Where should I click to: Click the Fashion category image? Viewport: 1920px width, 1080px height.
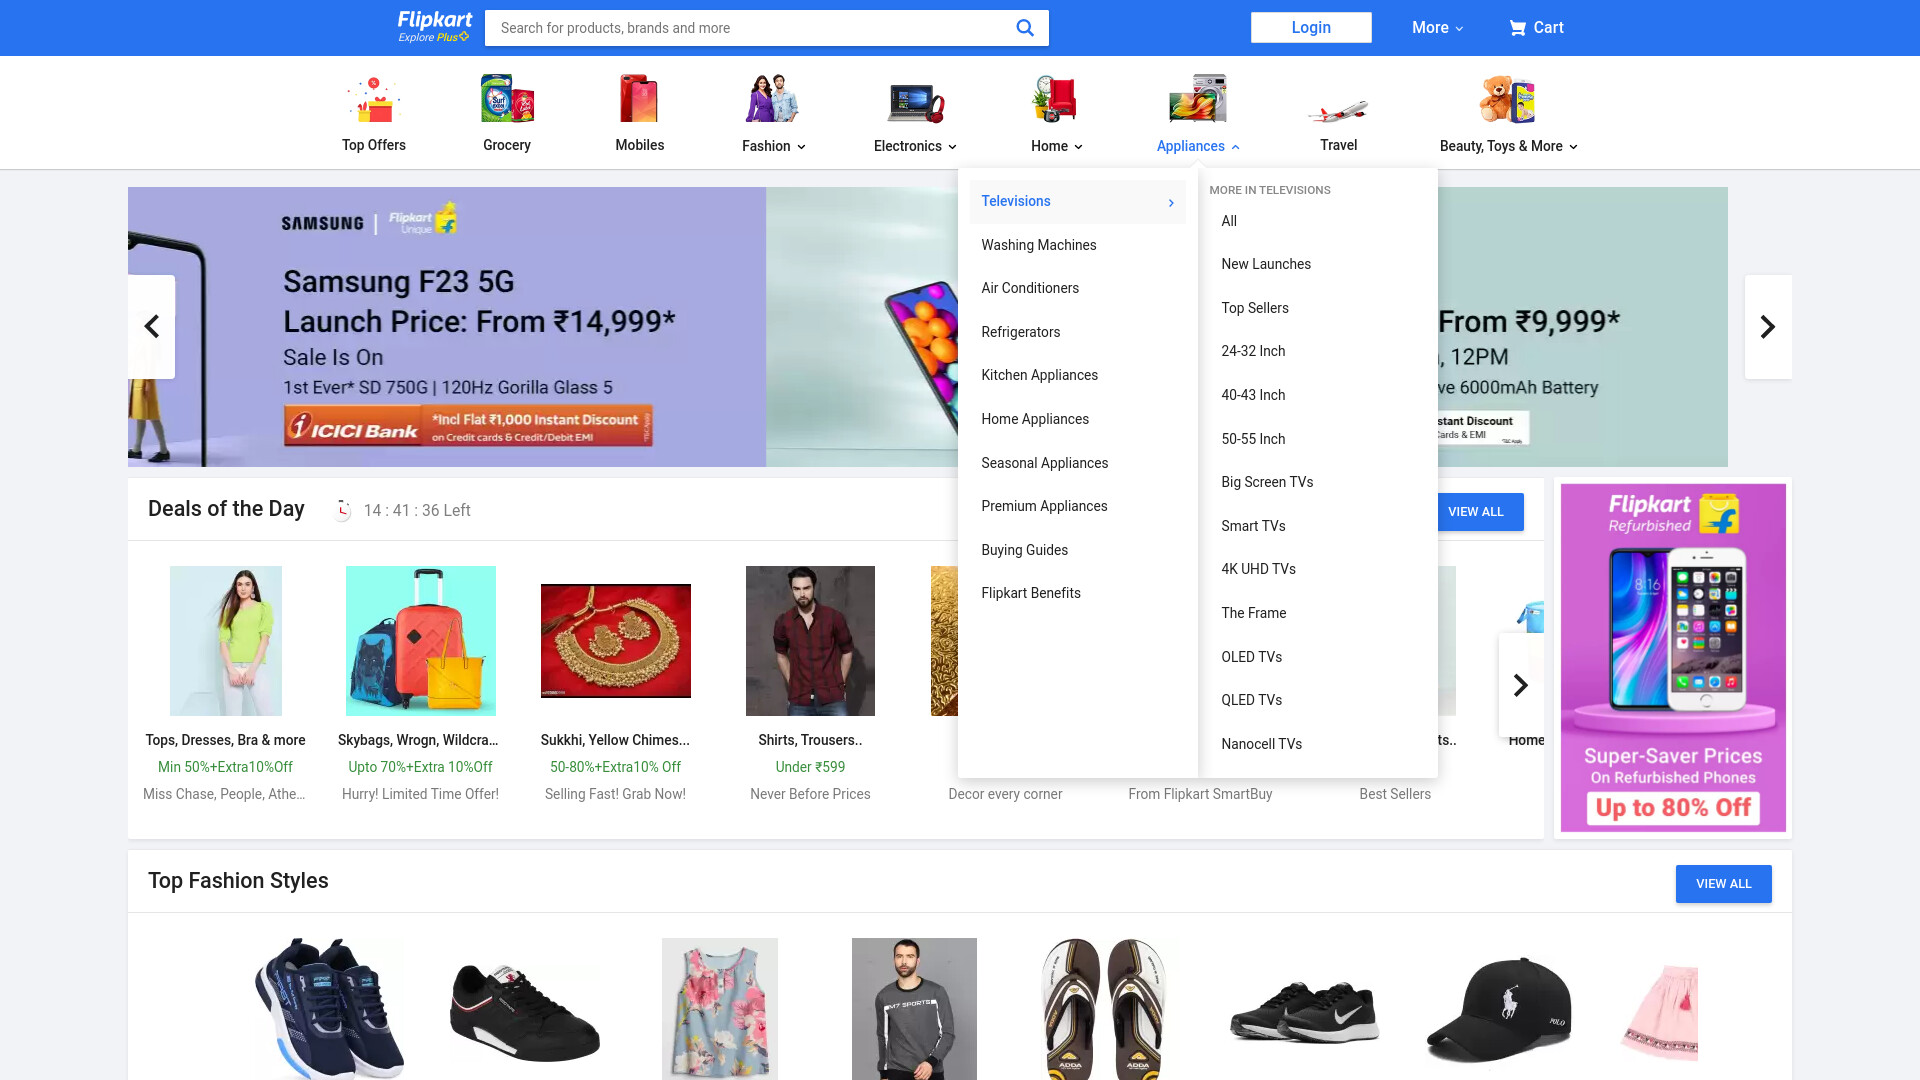[772, 99]
